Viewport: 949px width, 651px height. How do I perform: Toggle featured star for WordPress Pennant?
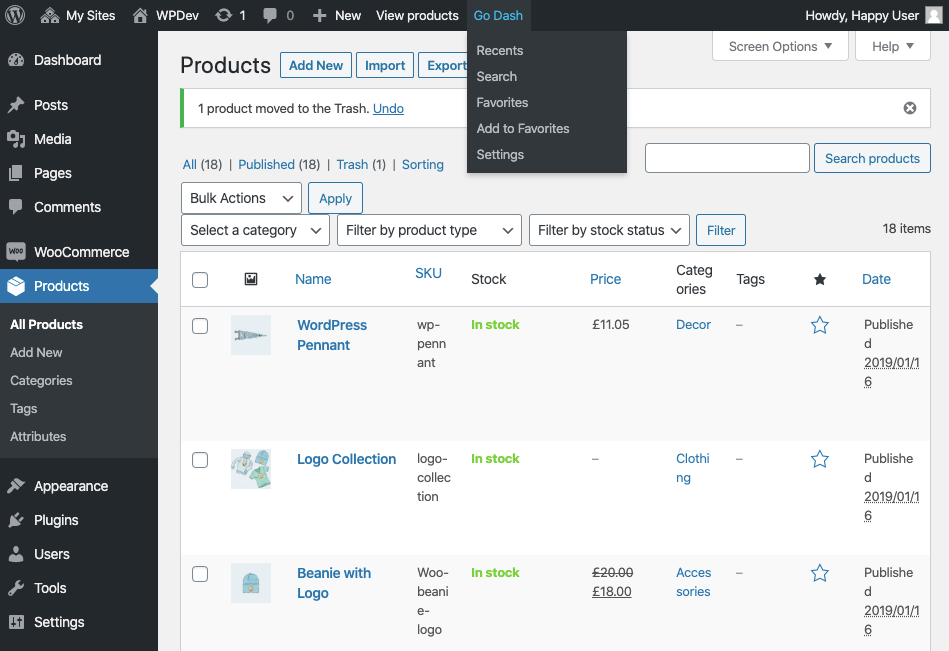pos(819,325)
